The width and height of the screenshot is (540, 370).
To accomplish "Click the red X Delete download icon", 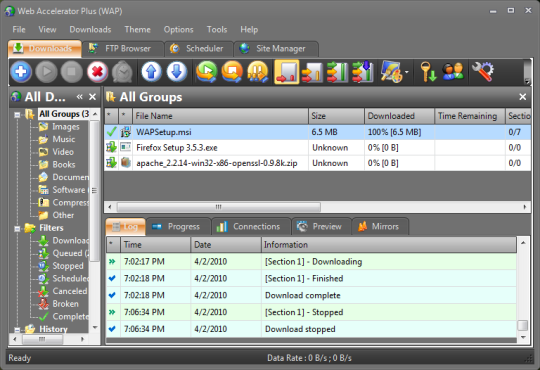I will coord(97,72).
